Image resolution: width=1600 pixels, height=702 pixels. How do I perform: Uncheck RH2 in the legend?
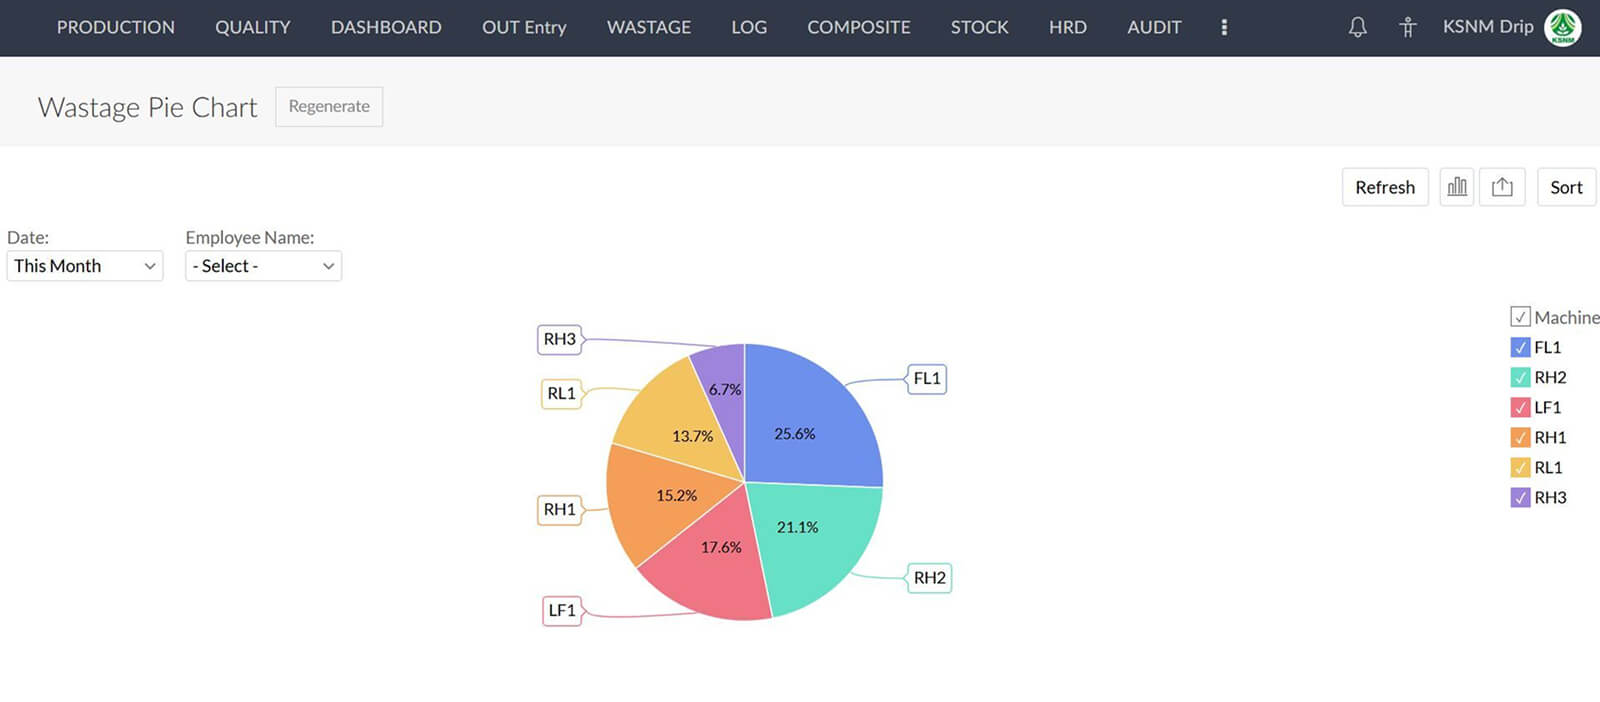[x=1520, y=377]
